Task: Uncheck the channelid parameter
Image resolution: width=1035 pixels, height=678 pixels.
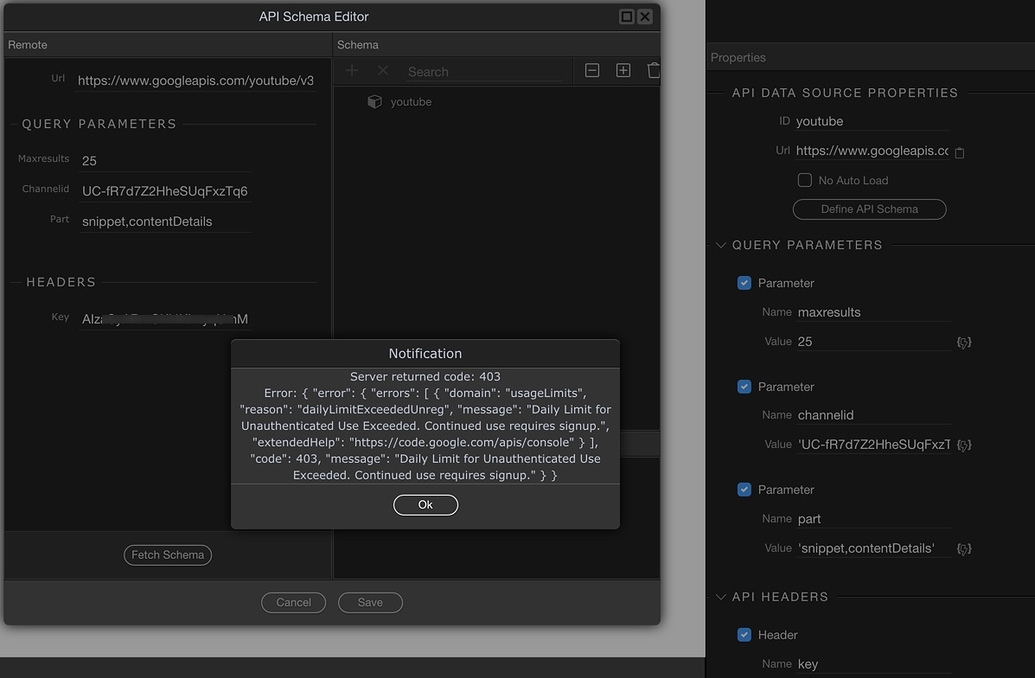Action: click(x=743, y=386)
